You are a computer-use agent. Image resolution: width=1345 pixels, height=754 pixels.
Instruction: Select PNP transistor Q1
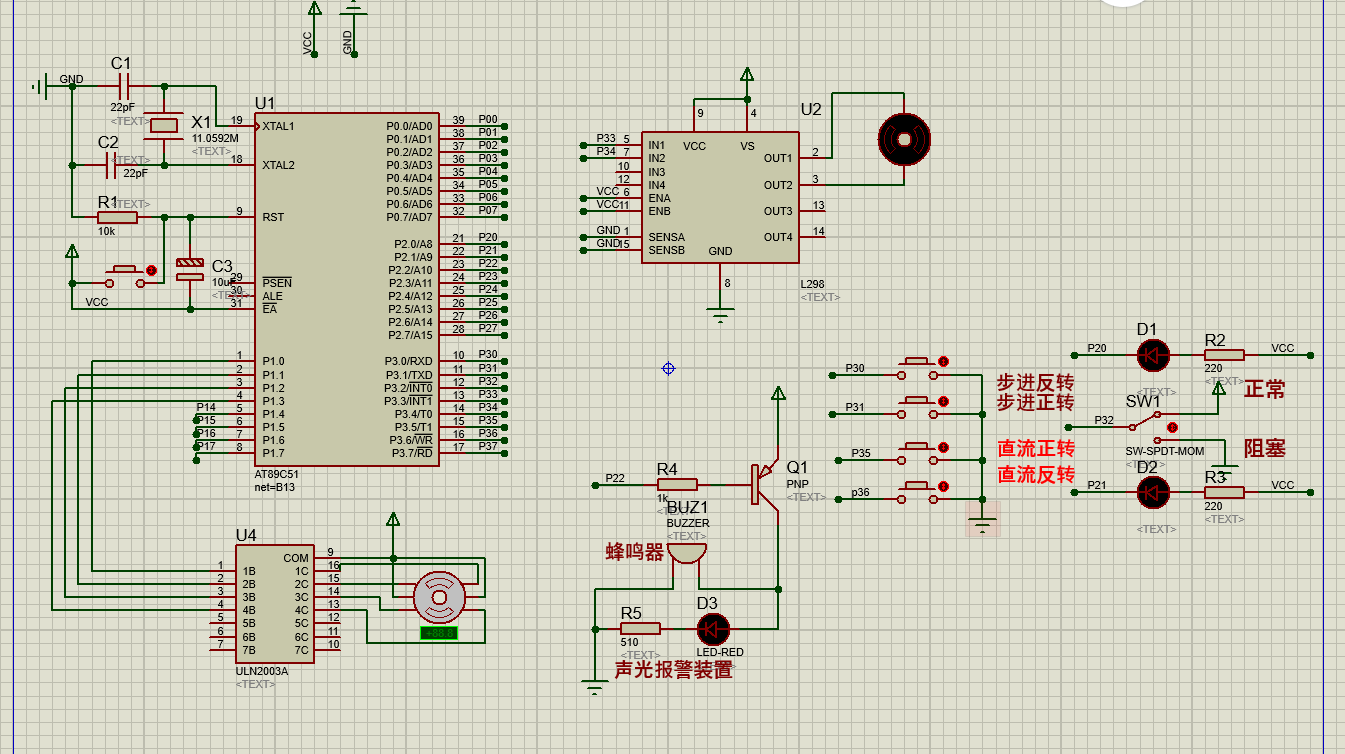(765, 485)
